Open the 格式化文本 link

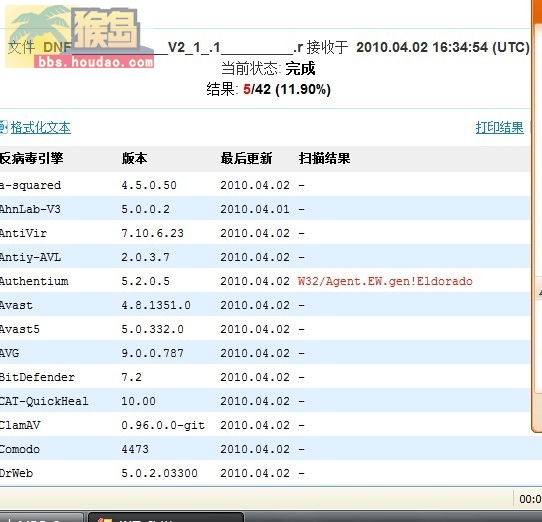point(40,128)
